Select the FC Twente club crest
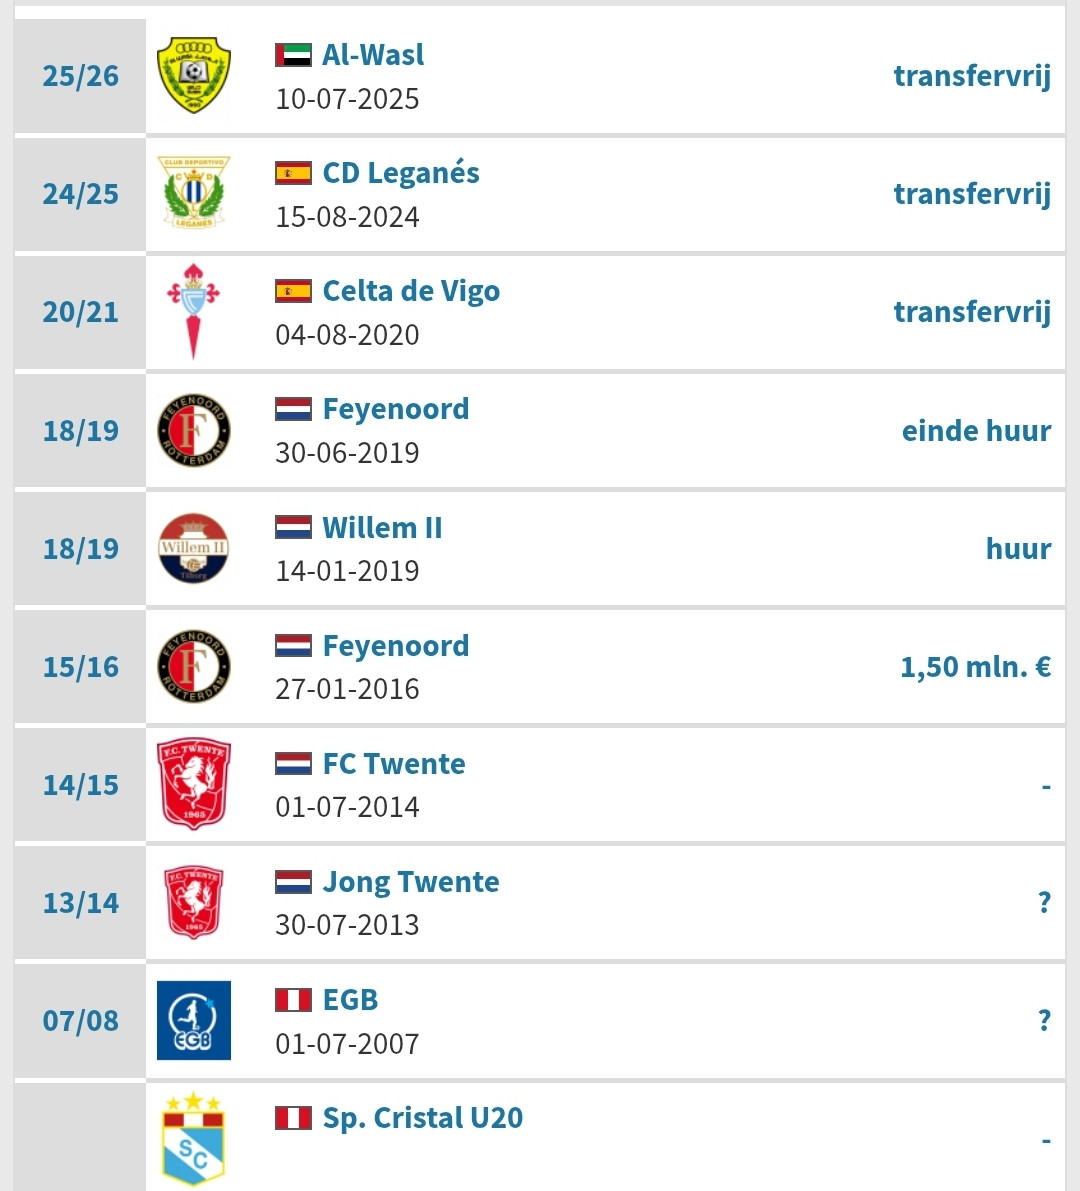 click(194, 784)
